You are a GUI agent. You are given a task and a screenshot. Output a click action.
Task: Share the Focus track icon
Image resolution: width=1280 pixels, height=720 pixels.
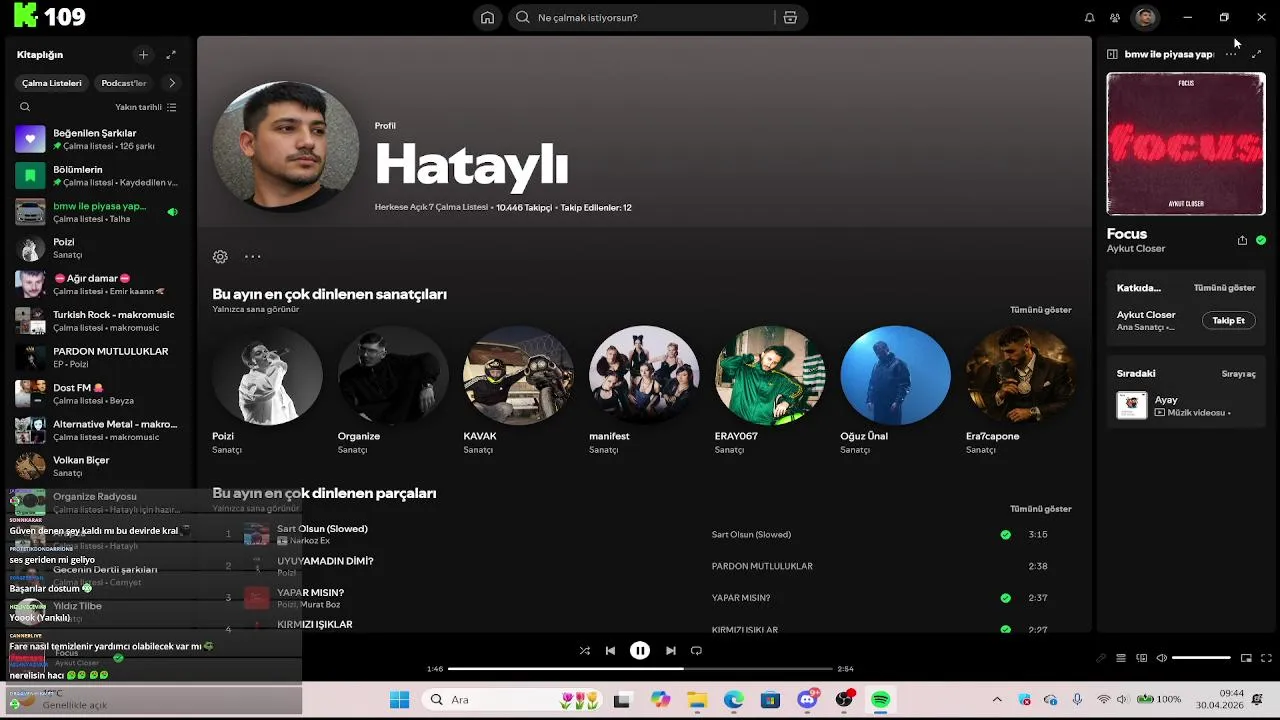tap(1242, 241)
